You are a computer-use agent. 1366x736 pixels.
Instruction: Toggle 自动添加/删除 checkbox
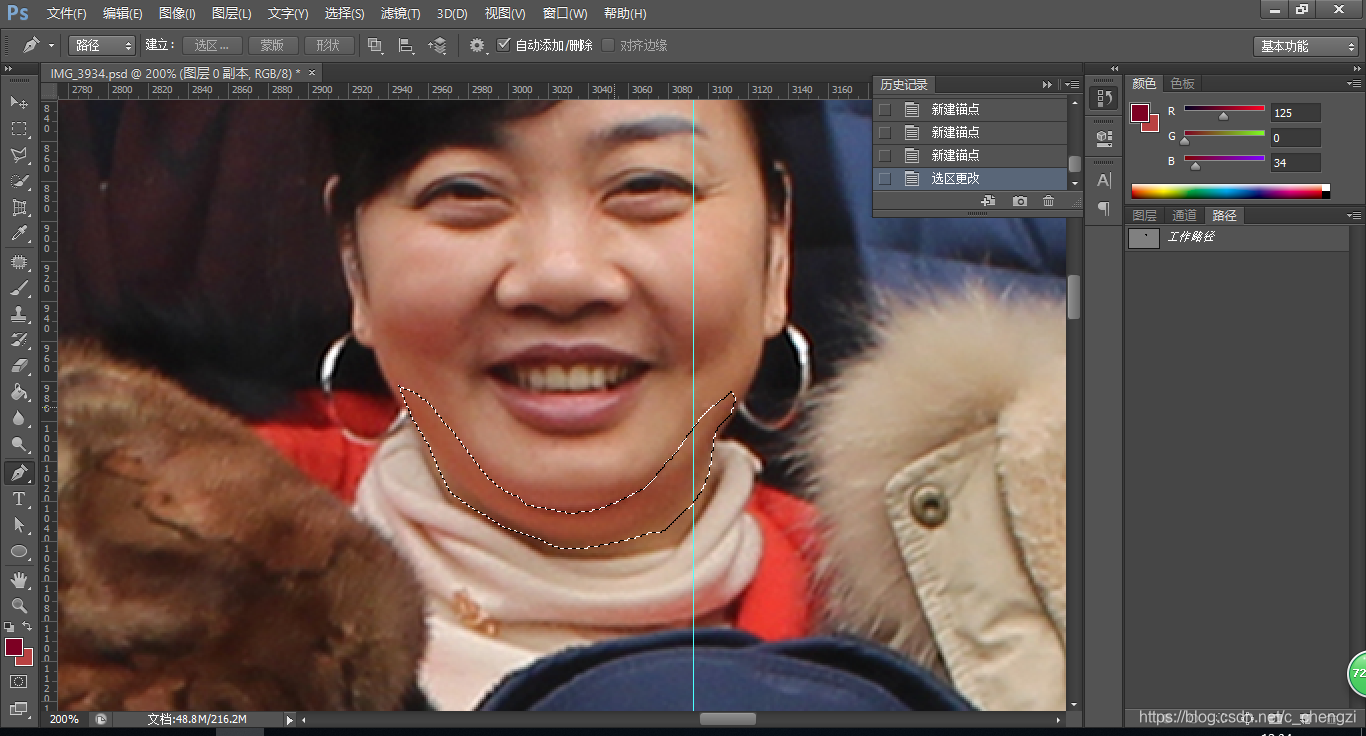pyautogui.click(x=504, y=45)
